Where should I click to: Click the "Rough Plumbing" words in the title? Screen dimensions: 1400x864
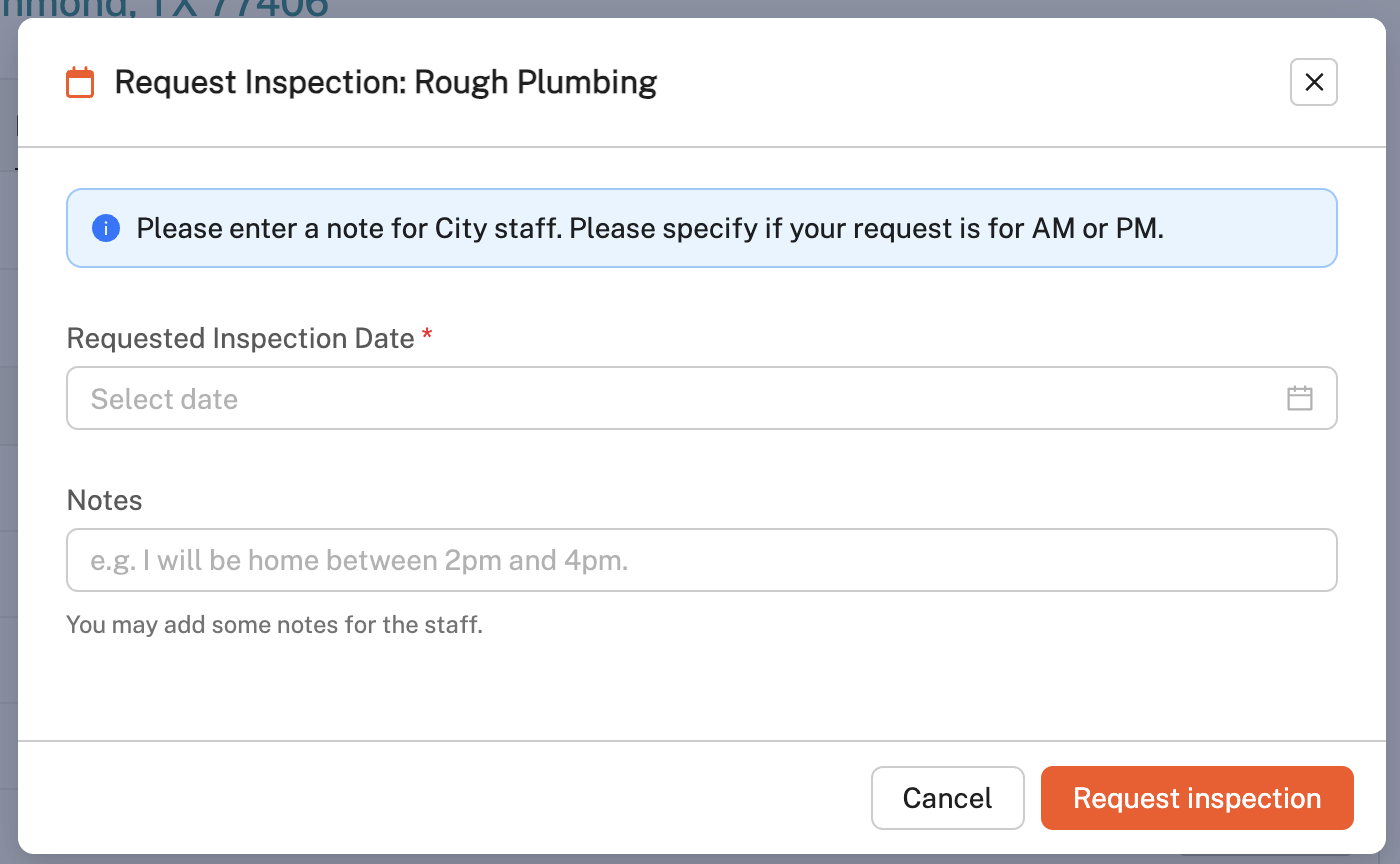(x=535, y=82)
